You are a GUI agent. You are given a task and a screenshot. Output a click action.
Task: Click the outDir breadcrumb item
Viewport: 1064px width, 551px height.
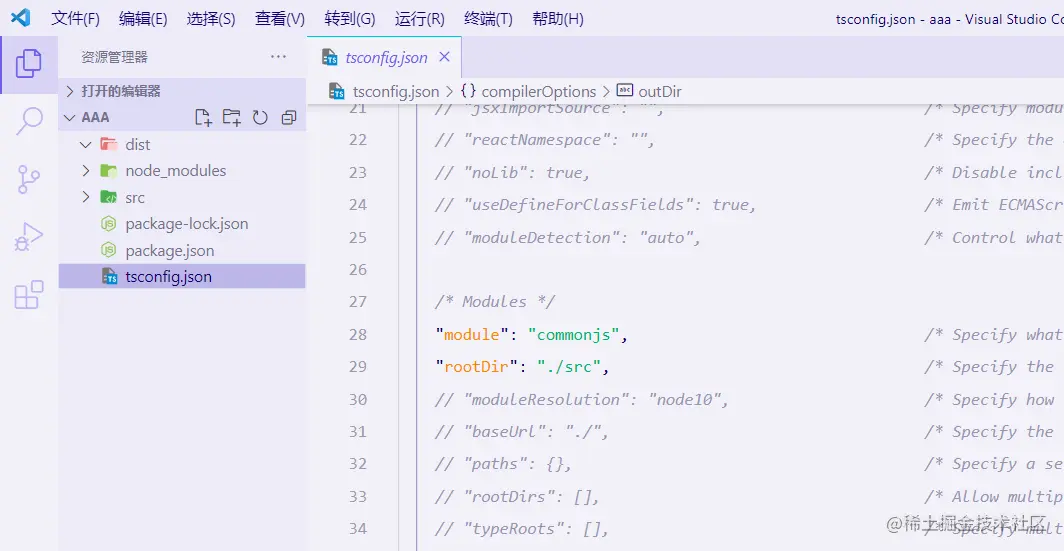(660, 92)
